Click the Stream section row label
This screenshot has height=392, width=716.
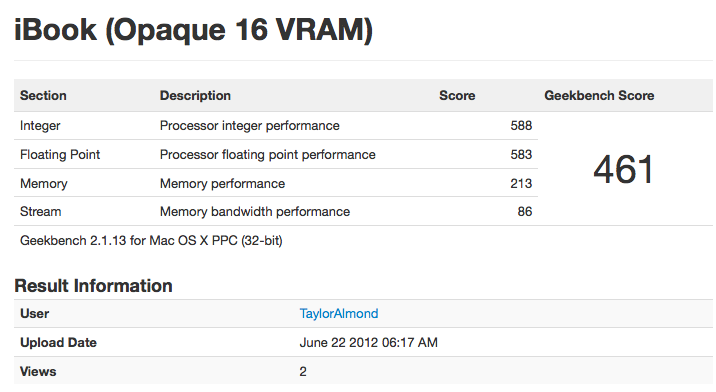(41, 212)
